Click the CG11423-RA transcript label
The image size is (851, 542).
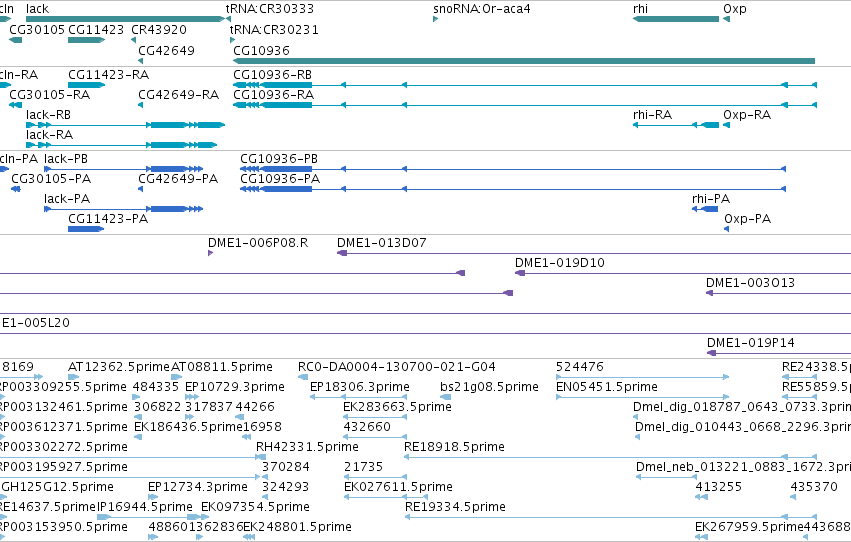pos(109,74)
